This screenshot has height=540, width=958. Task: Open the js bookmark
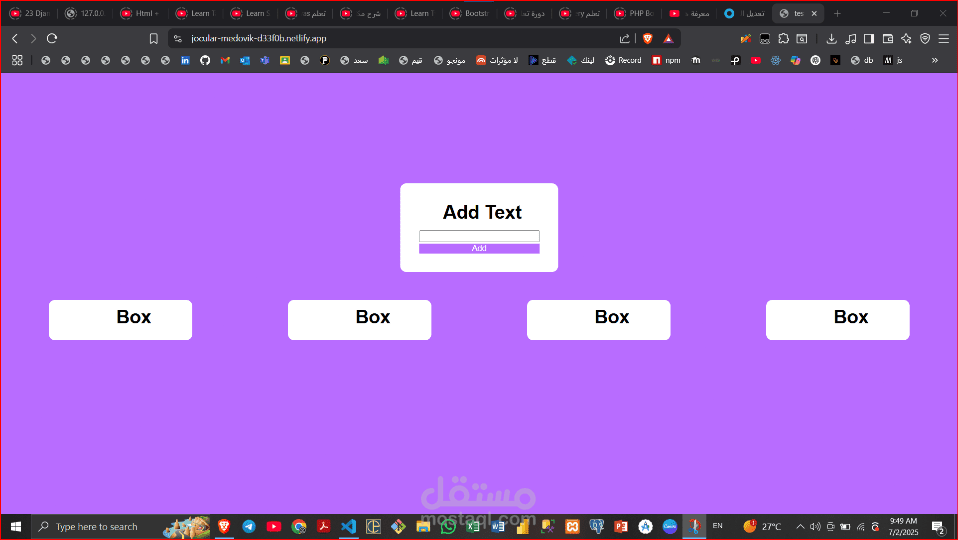[893, 60]
